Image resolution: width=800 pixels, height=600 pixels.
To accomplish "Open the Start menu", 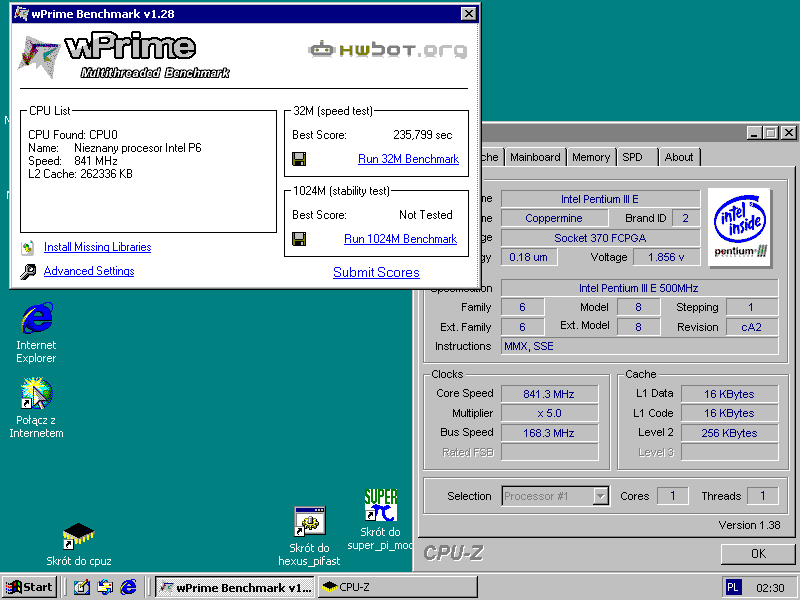I will [x=30, y=587].
